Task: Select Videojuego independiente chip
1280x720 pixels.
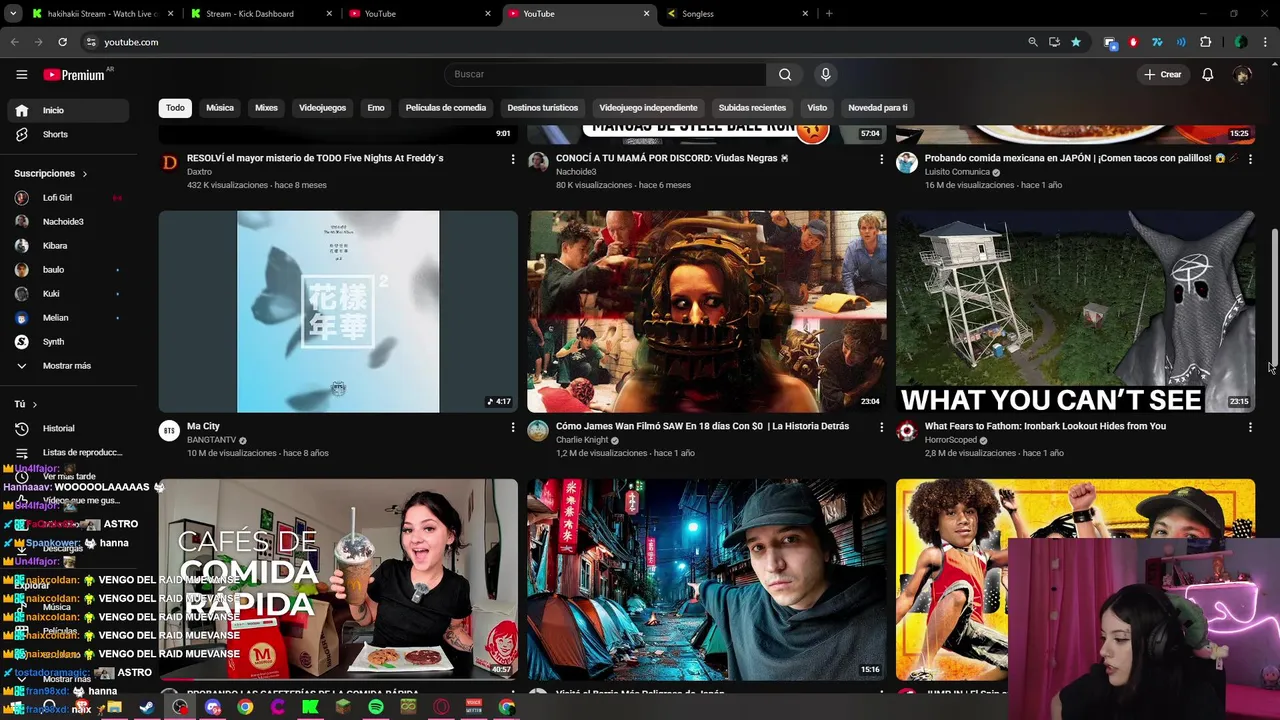Action: [648, 107]
